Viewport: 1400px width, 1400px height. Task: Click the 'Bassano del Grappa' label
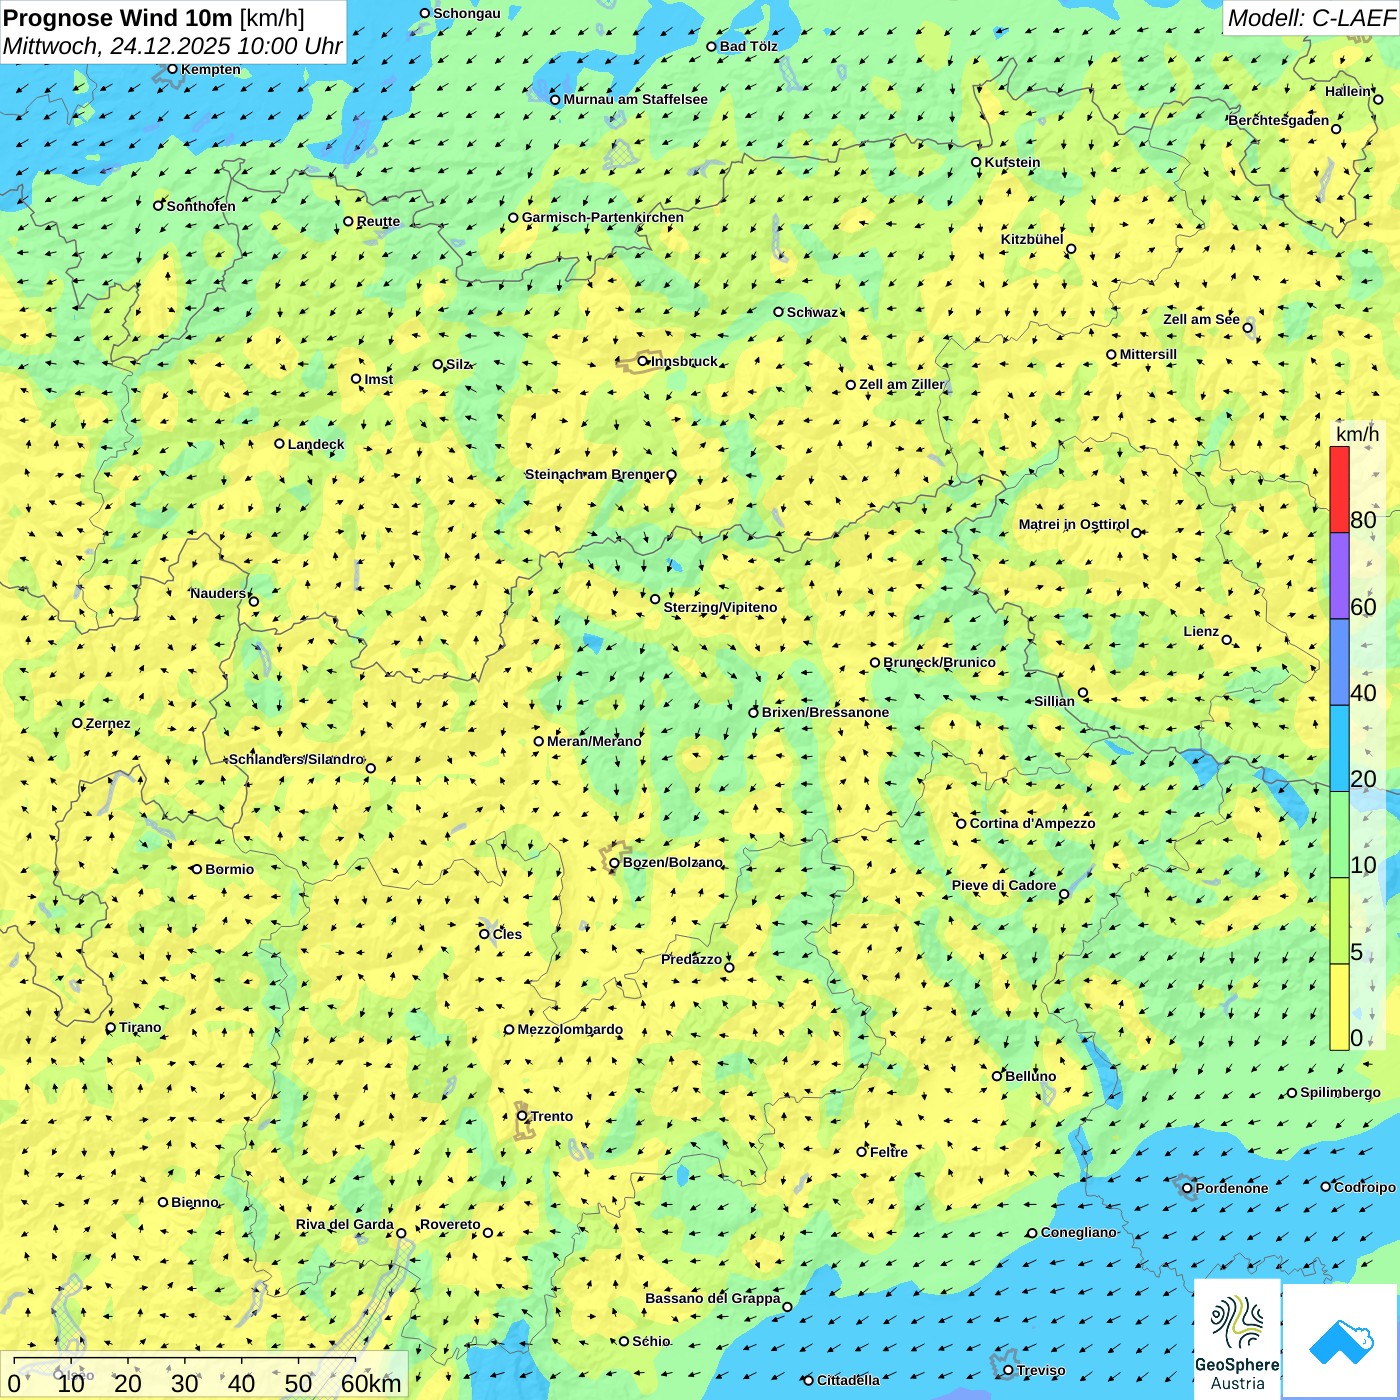713,1298
